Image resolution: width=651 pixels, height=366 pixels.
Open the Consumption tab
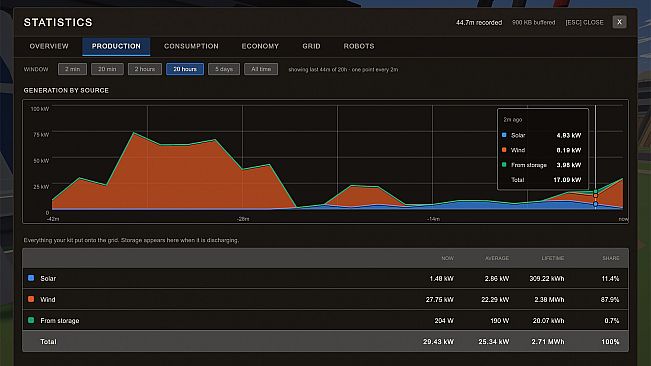click(x=191, y=46)
